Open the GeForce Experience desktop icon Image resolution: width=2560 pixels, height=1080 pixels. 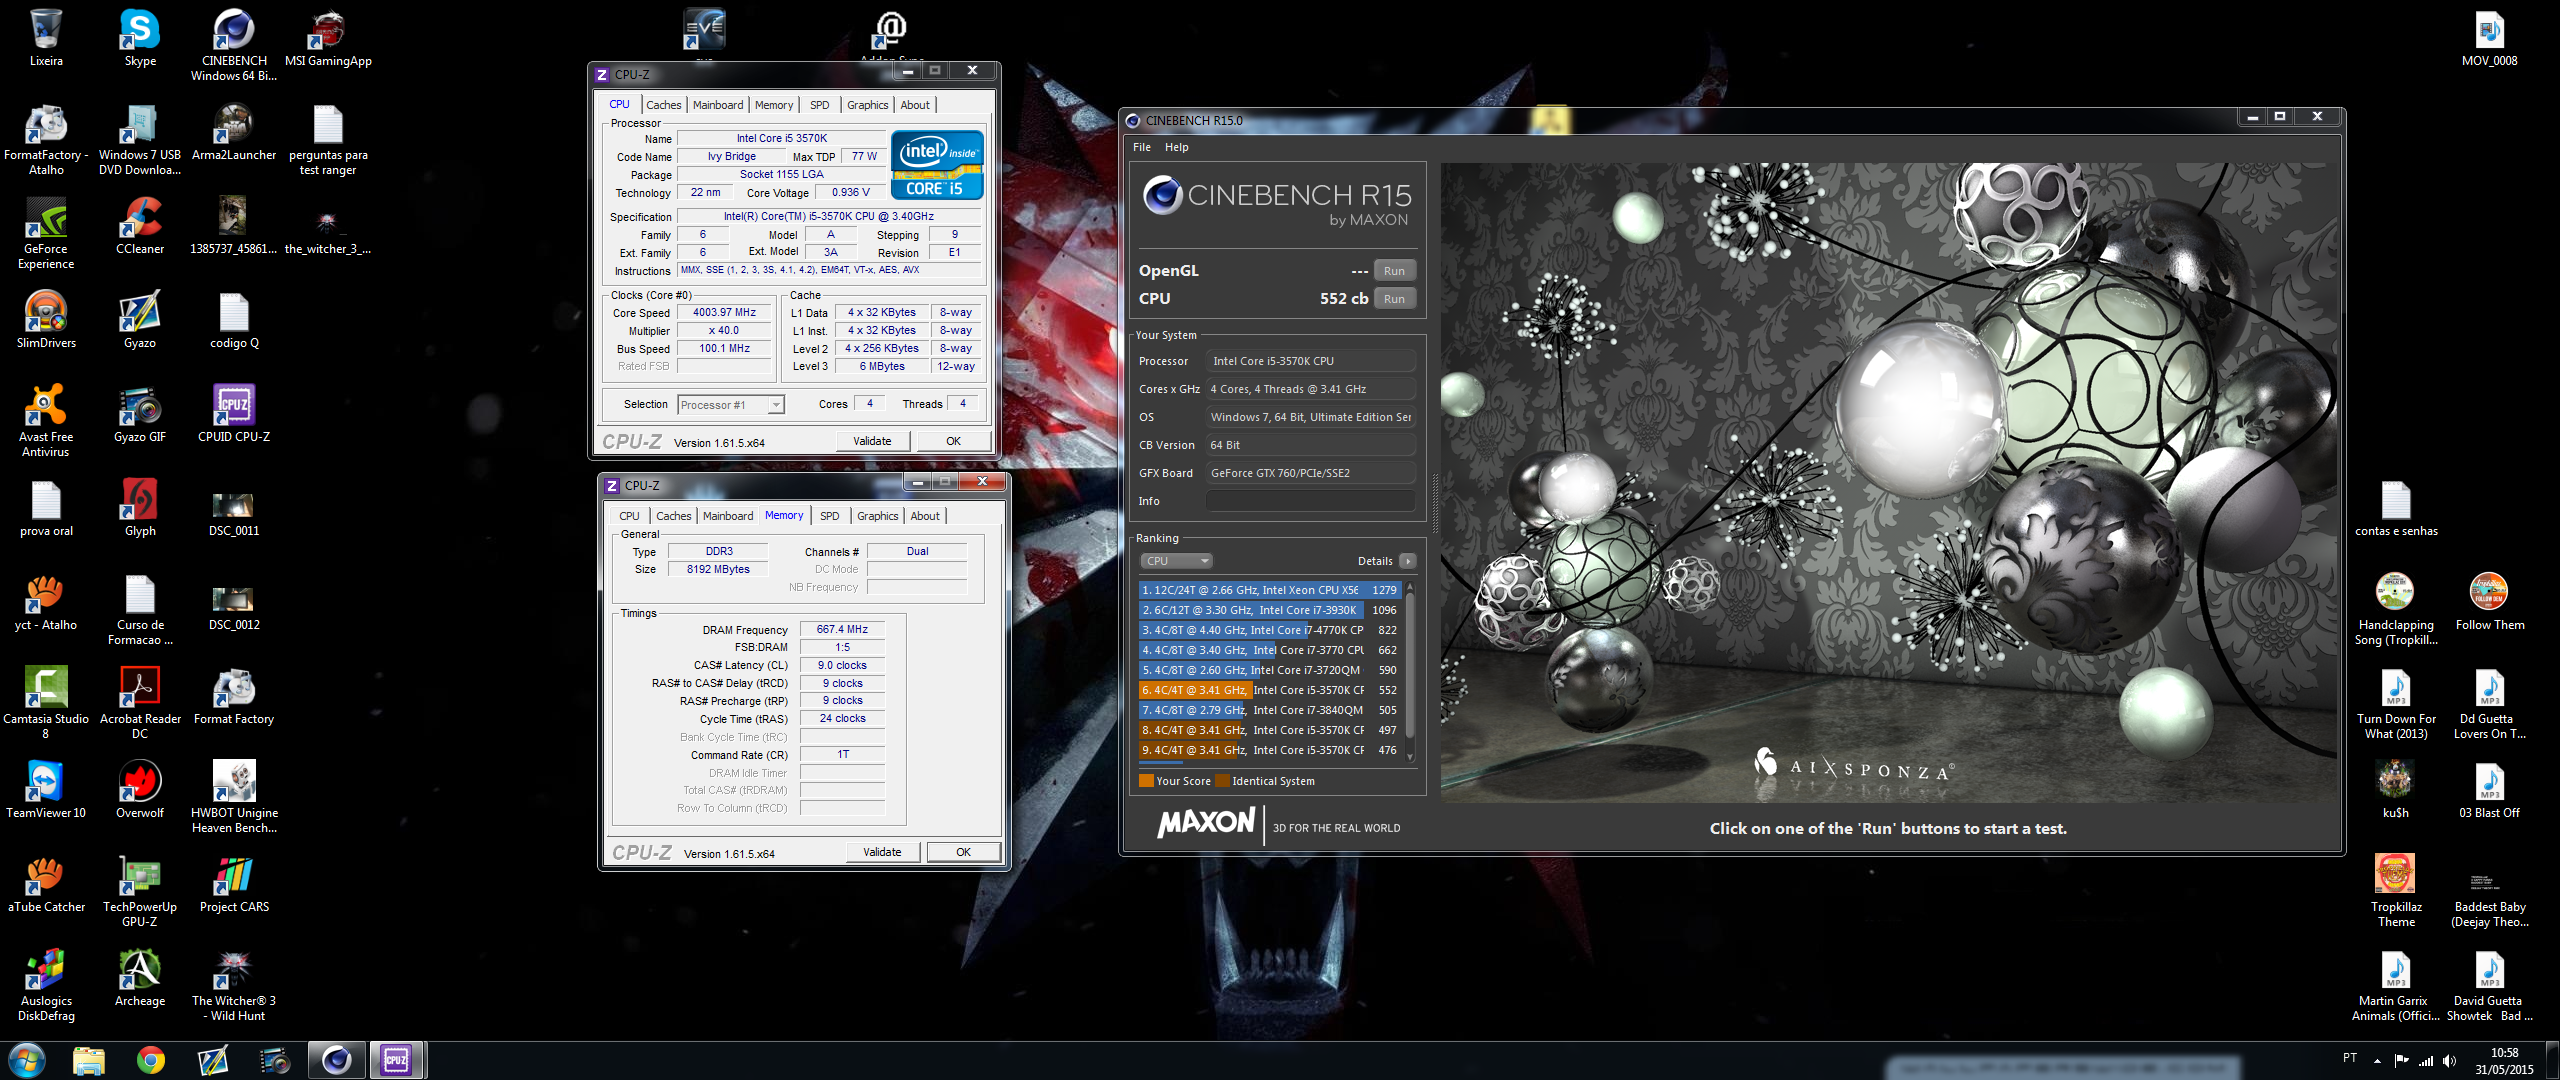click(46, 233)
